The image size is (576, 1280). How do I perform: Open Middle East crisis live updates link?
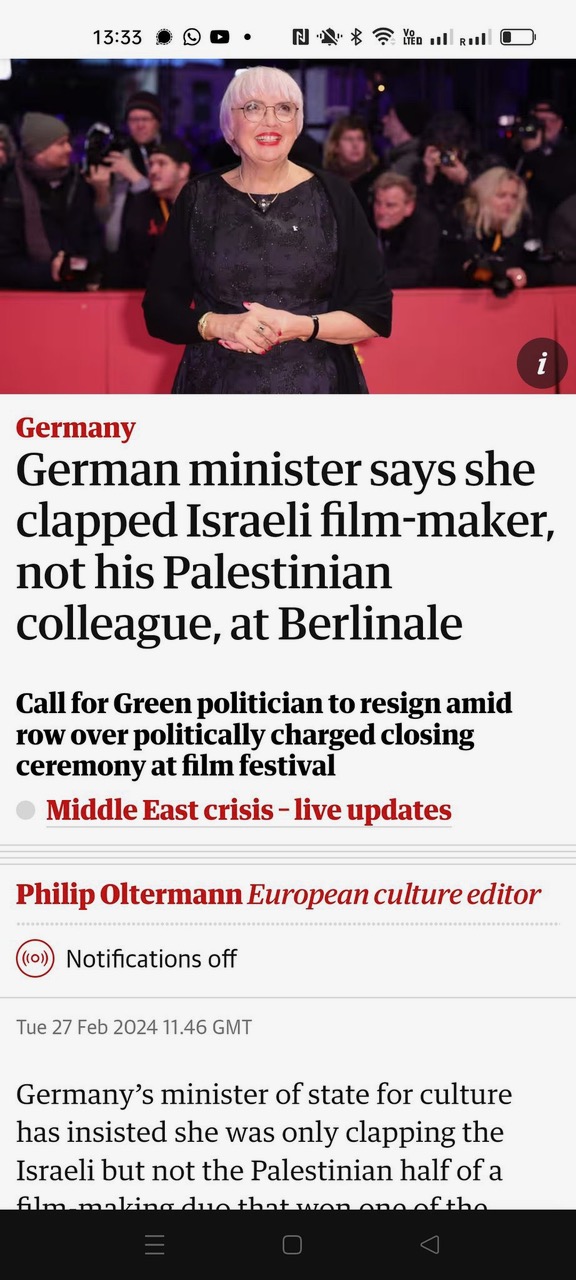click(x=249, y=810)
